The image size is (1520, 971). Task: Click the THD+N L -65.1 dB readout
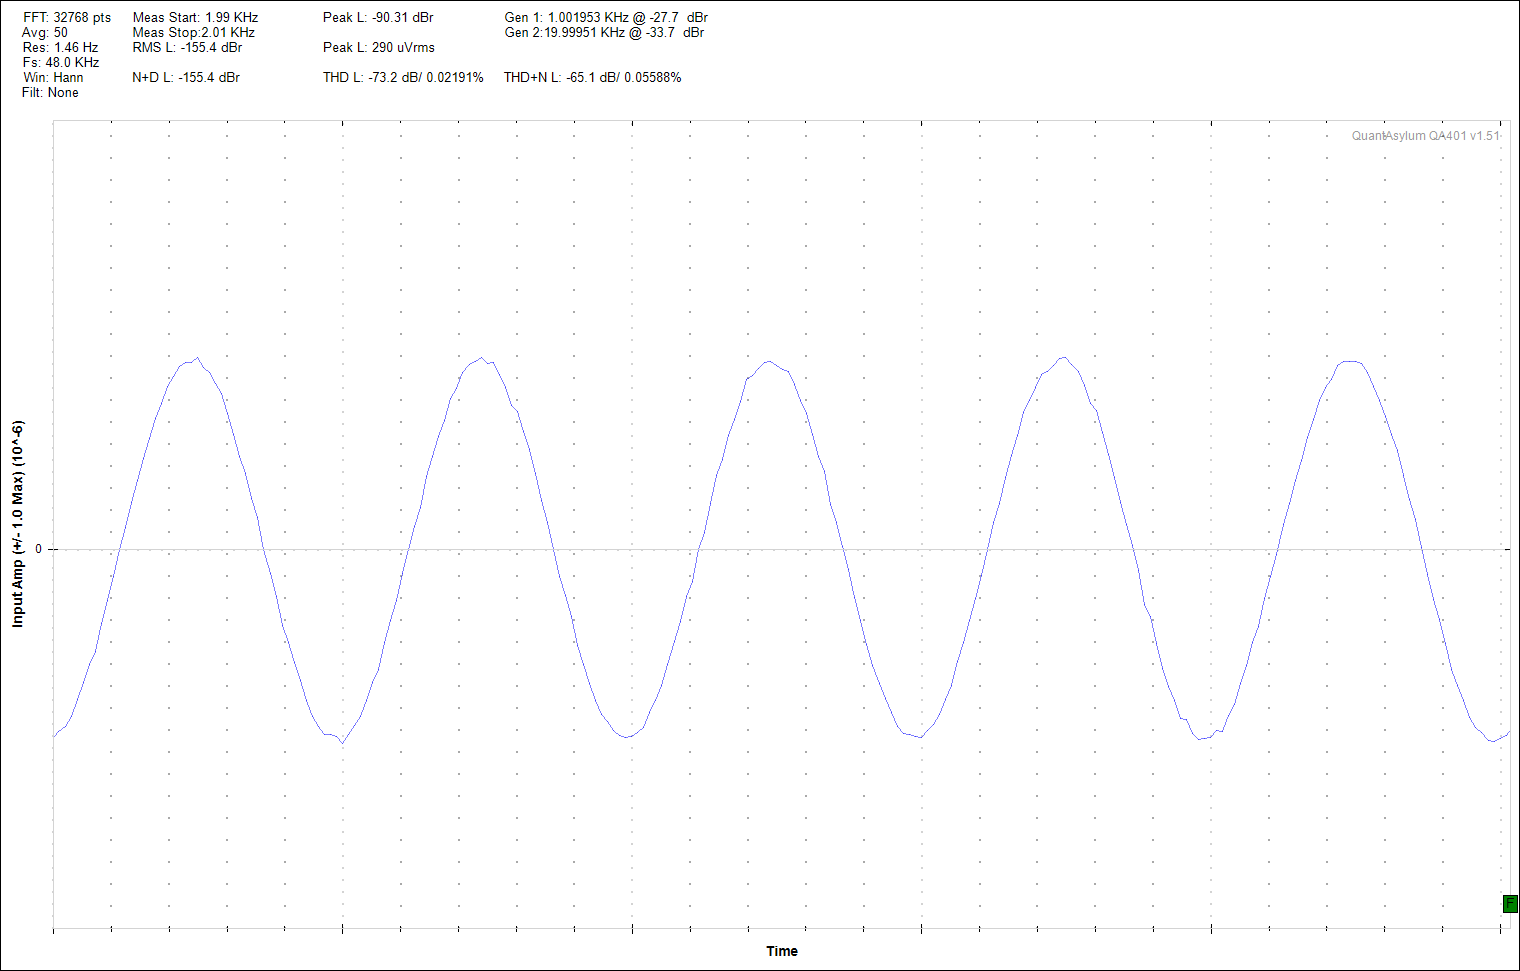pyautogui.click(x=592, y=78)
